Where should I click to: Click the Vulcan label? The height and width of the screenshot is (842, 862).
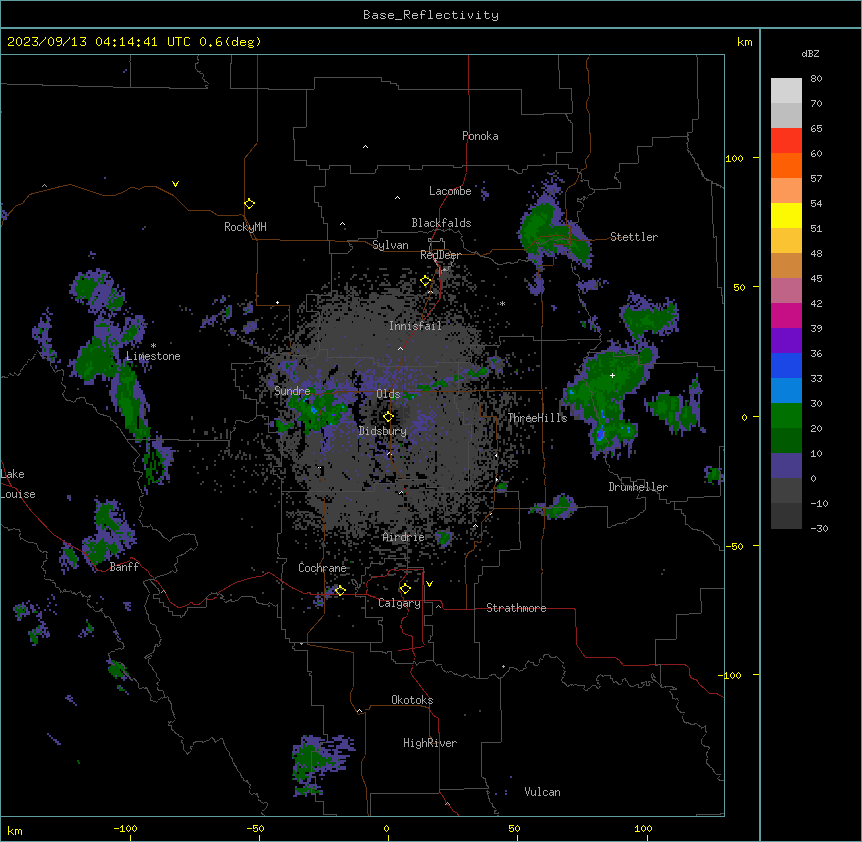543,792
